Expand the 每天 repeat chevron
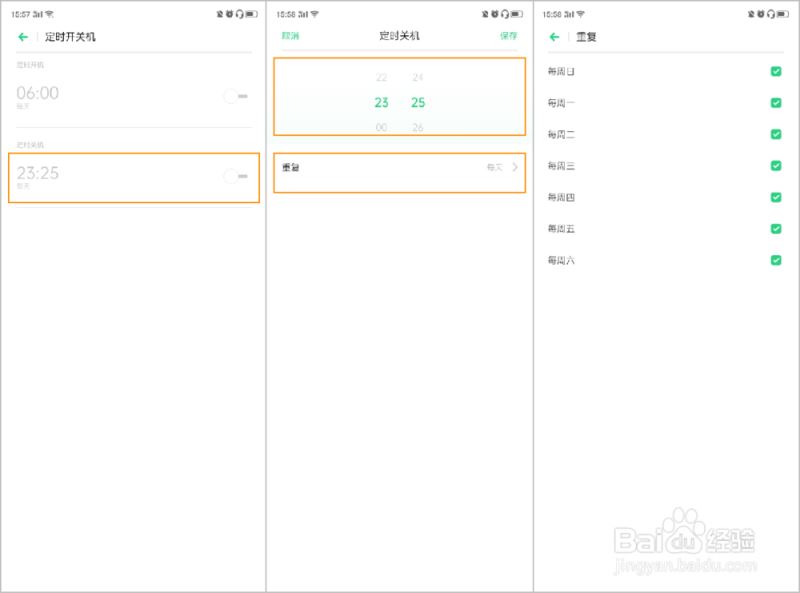 [515, 167]
